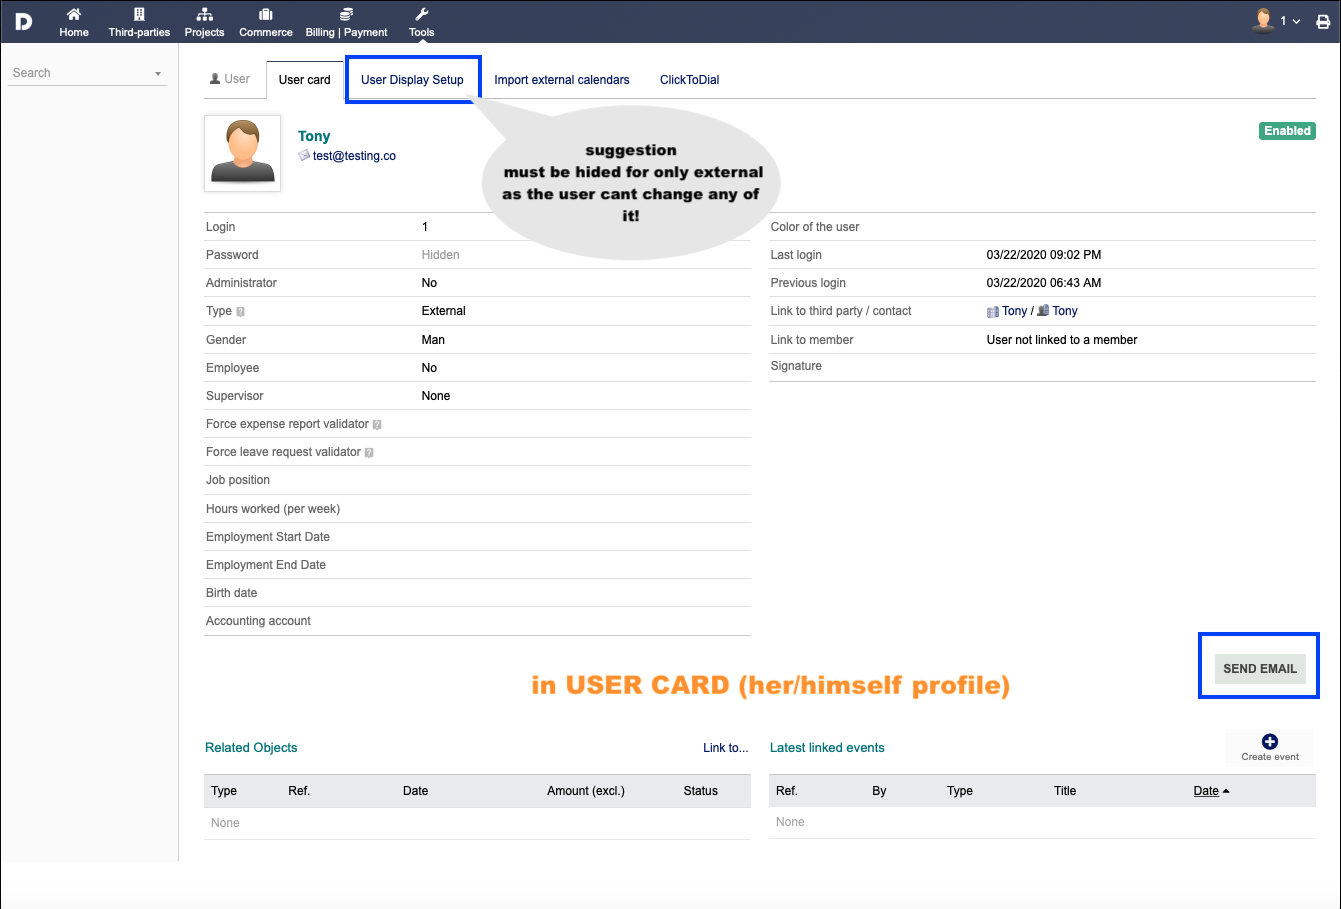Open the Home menu icon
This screenshot has height=909, width=1341.
pos(74,15)
